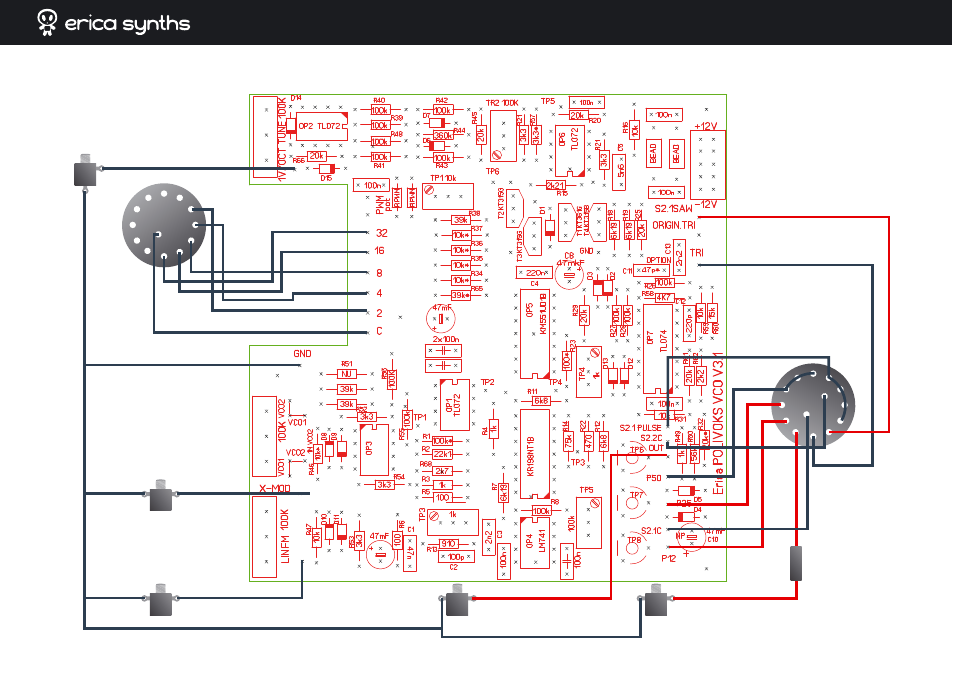
Task: Click the pad label 2
Action: pyautogui.click(x=380, y=313)
